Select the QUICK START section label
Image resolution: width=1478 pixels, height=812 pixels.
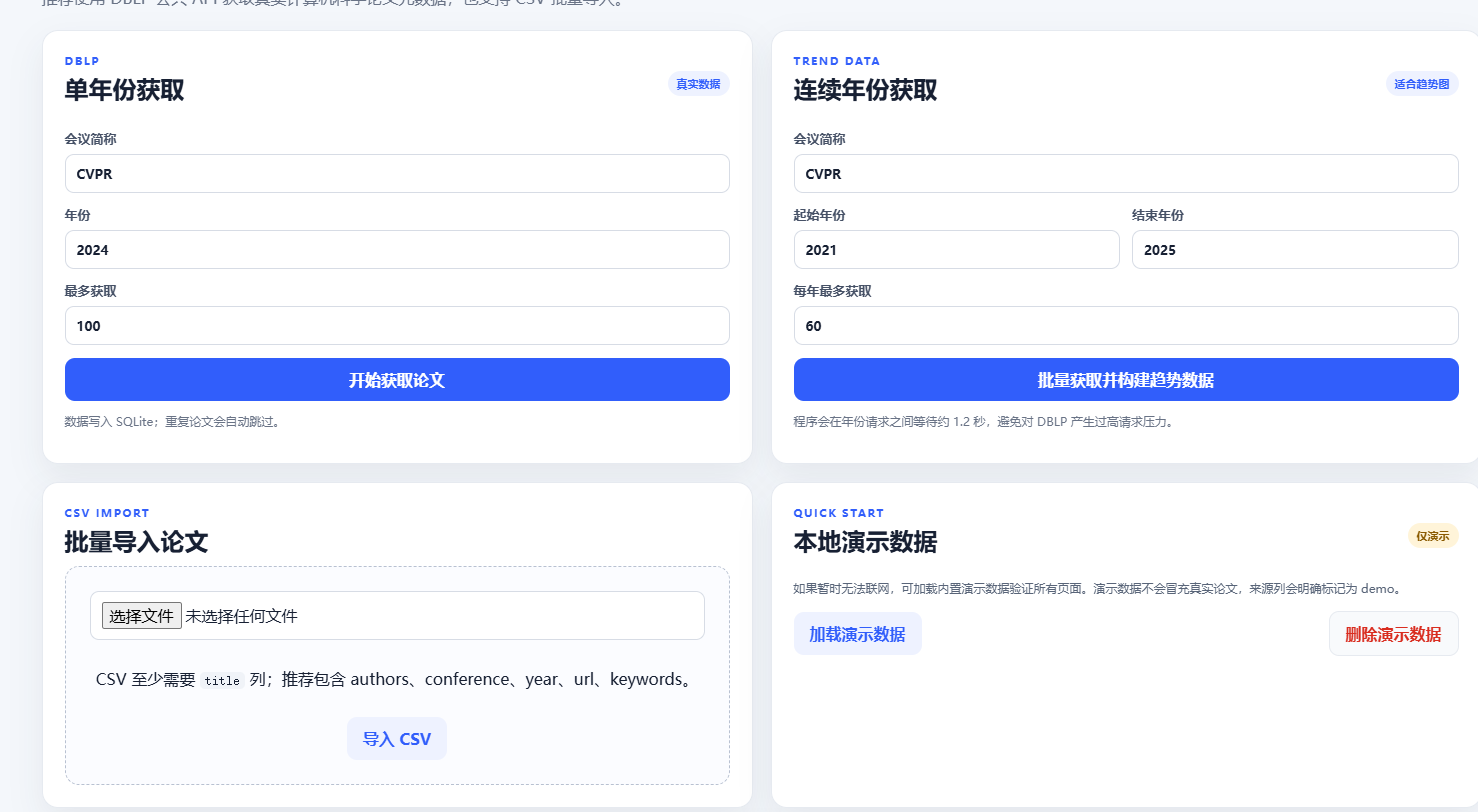pyautogui.click(x=839, y=513)
